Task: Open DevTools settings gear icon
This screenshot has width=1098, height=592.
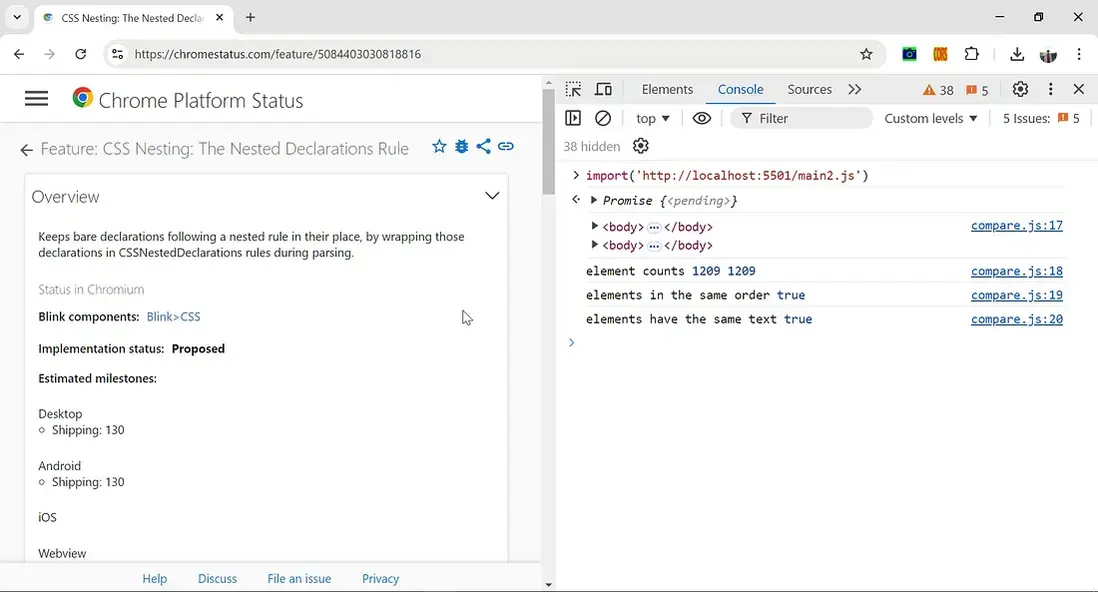Action: (x=1020, y=89)
